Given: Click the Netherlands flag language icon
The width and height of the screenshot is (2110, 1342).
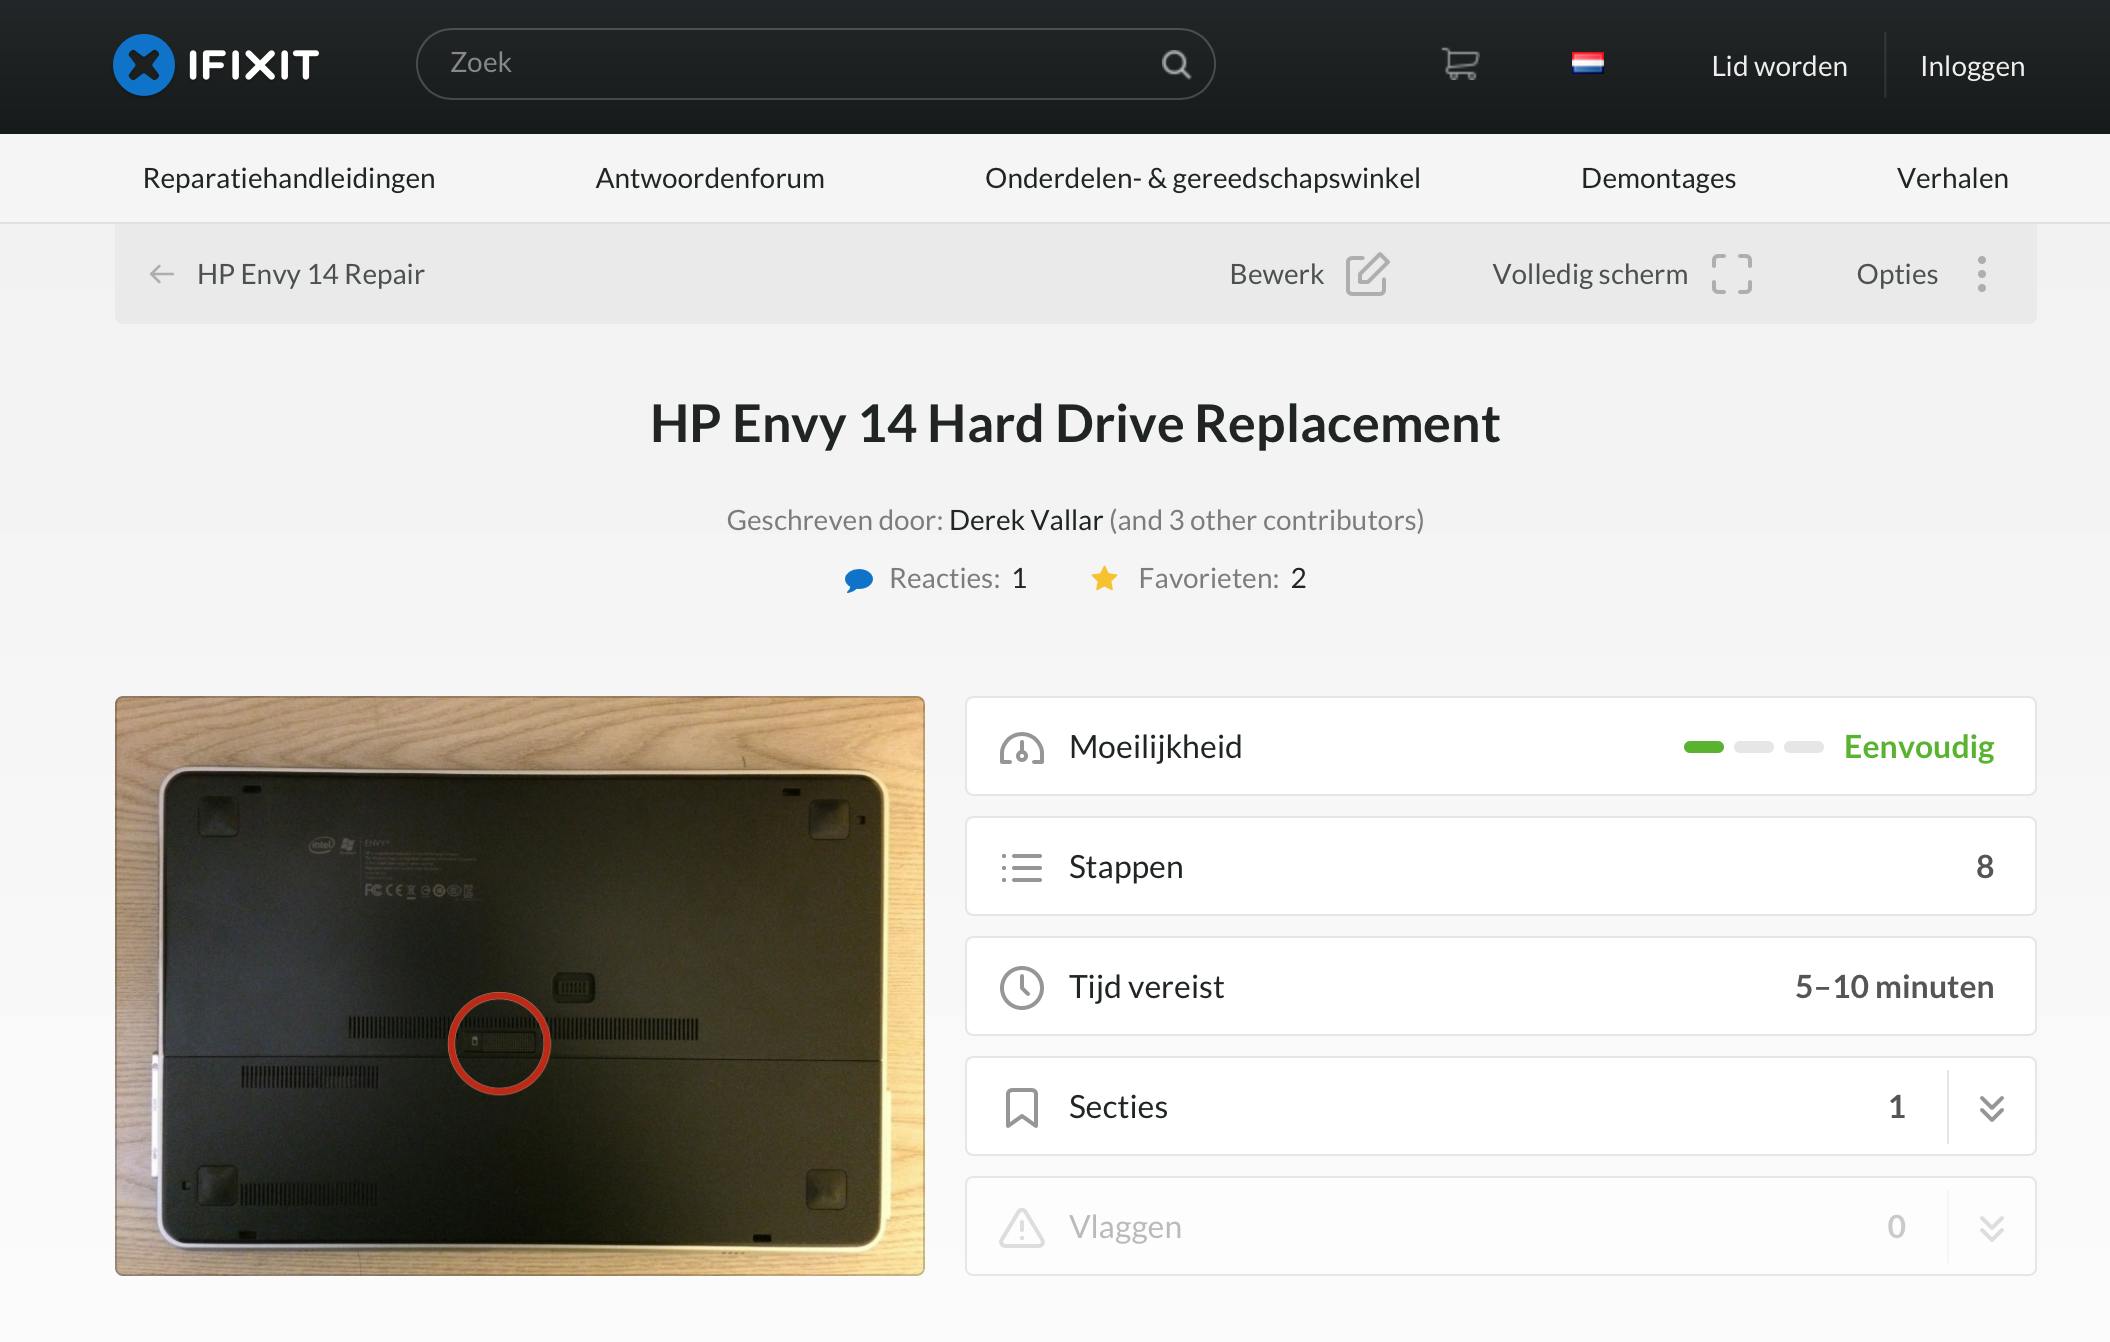Looking at the screenshot, I should [x=1587, y=63].
